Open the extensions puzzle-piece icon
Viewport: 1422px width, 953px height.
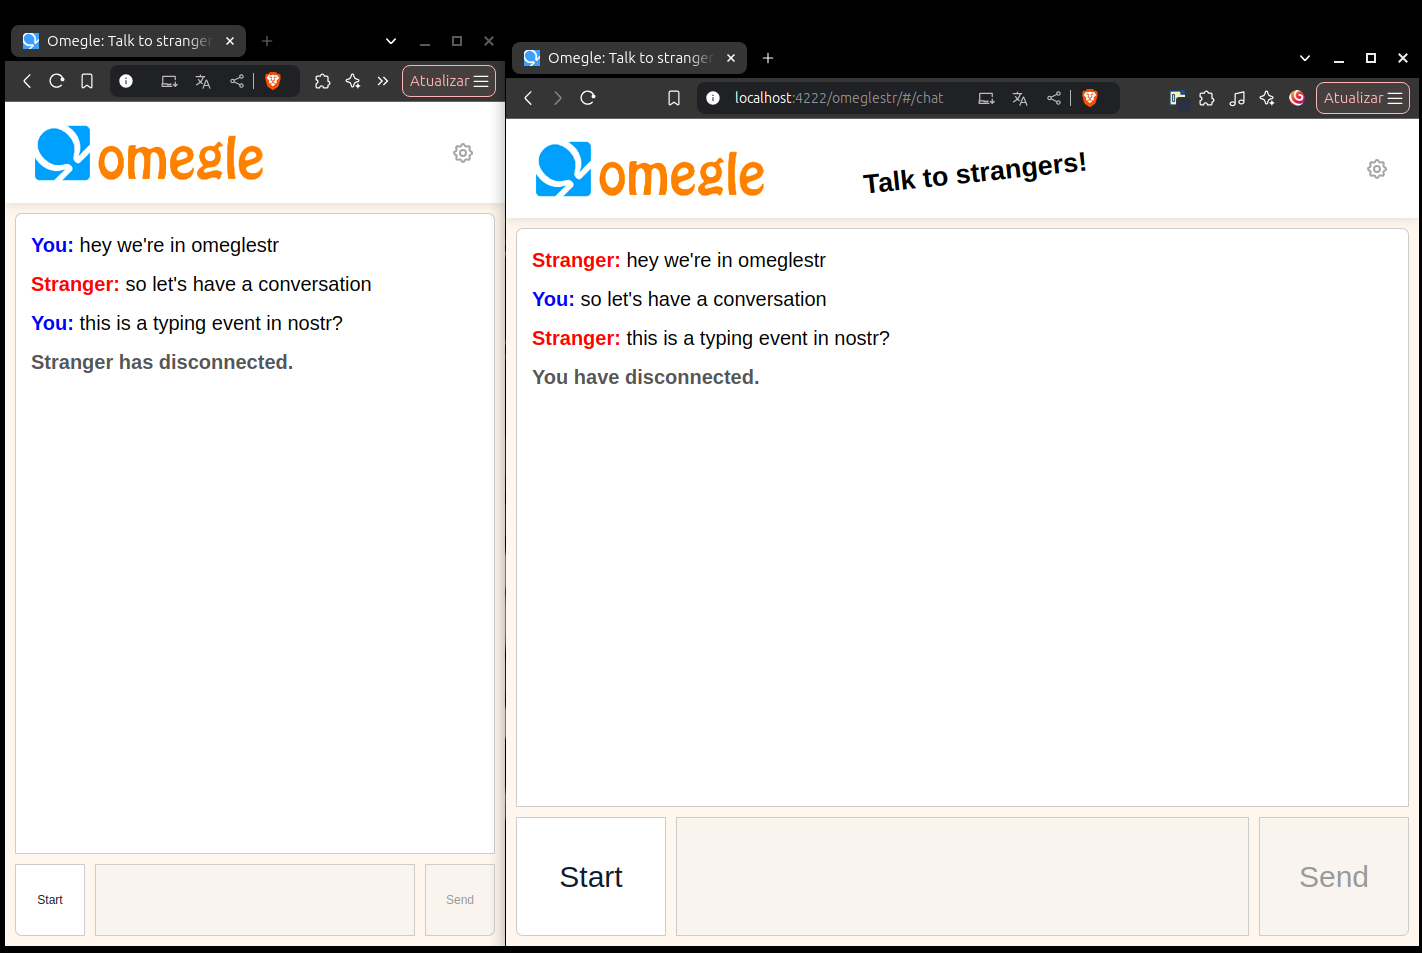1207,97
